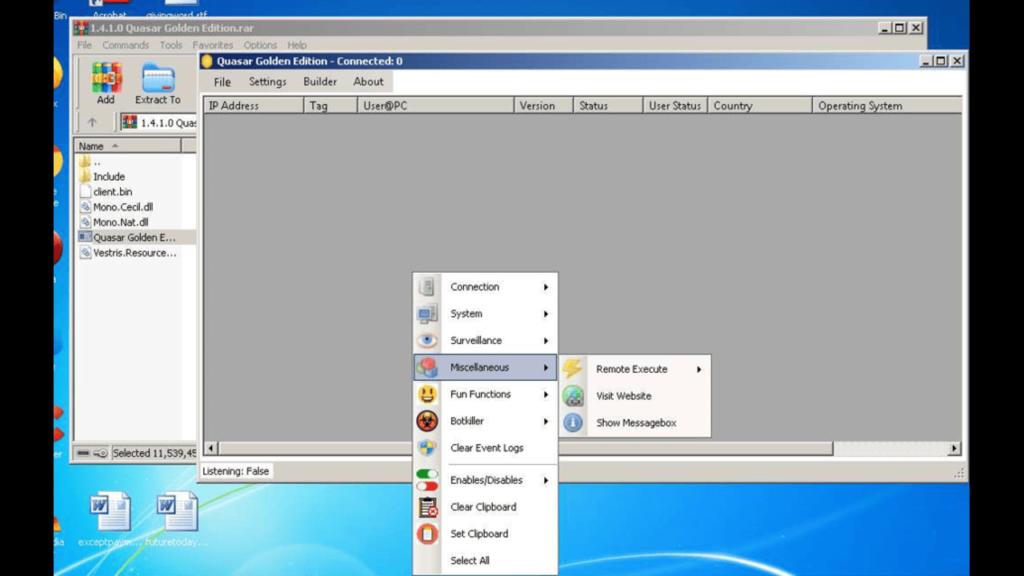Sort by the Tag column header
1024x576 pixels.
330,106
